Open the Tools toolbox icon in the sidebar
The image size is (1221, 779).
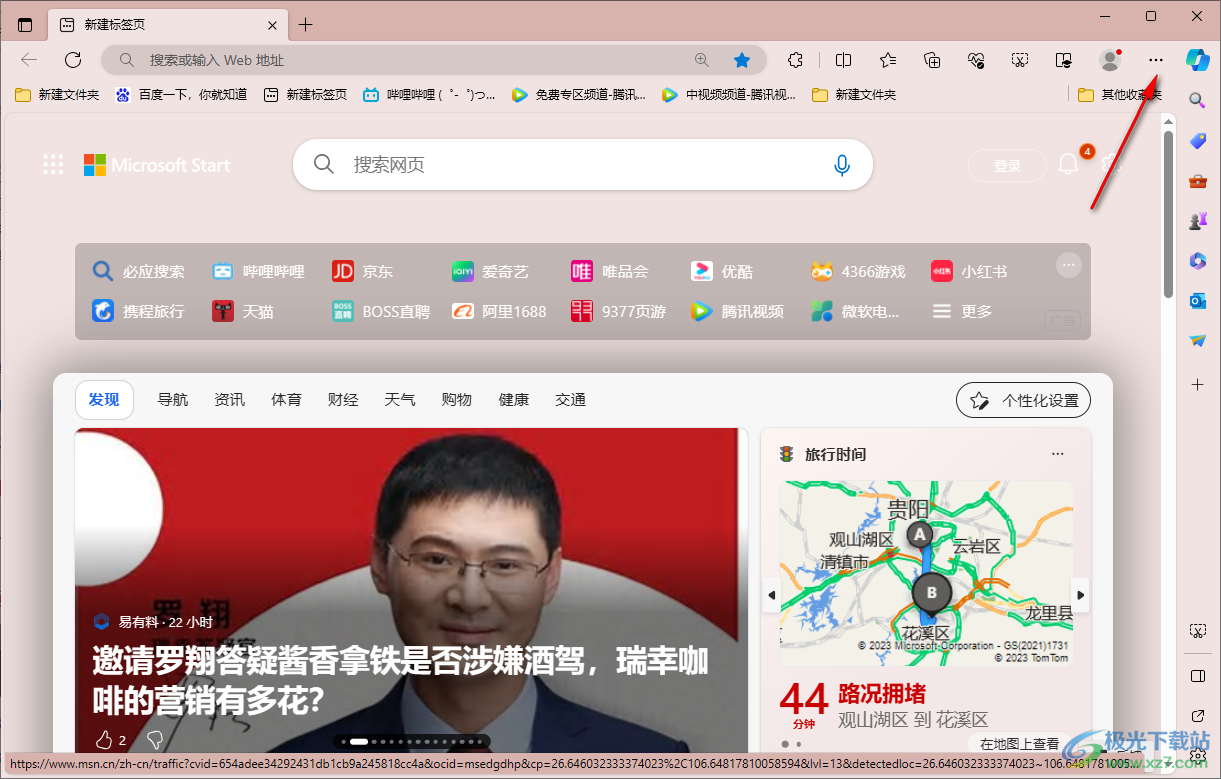point(1197,181)
